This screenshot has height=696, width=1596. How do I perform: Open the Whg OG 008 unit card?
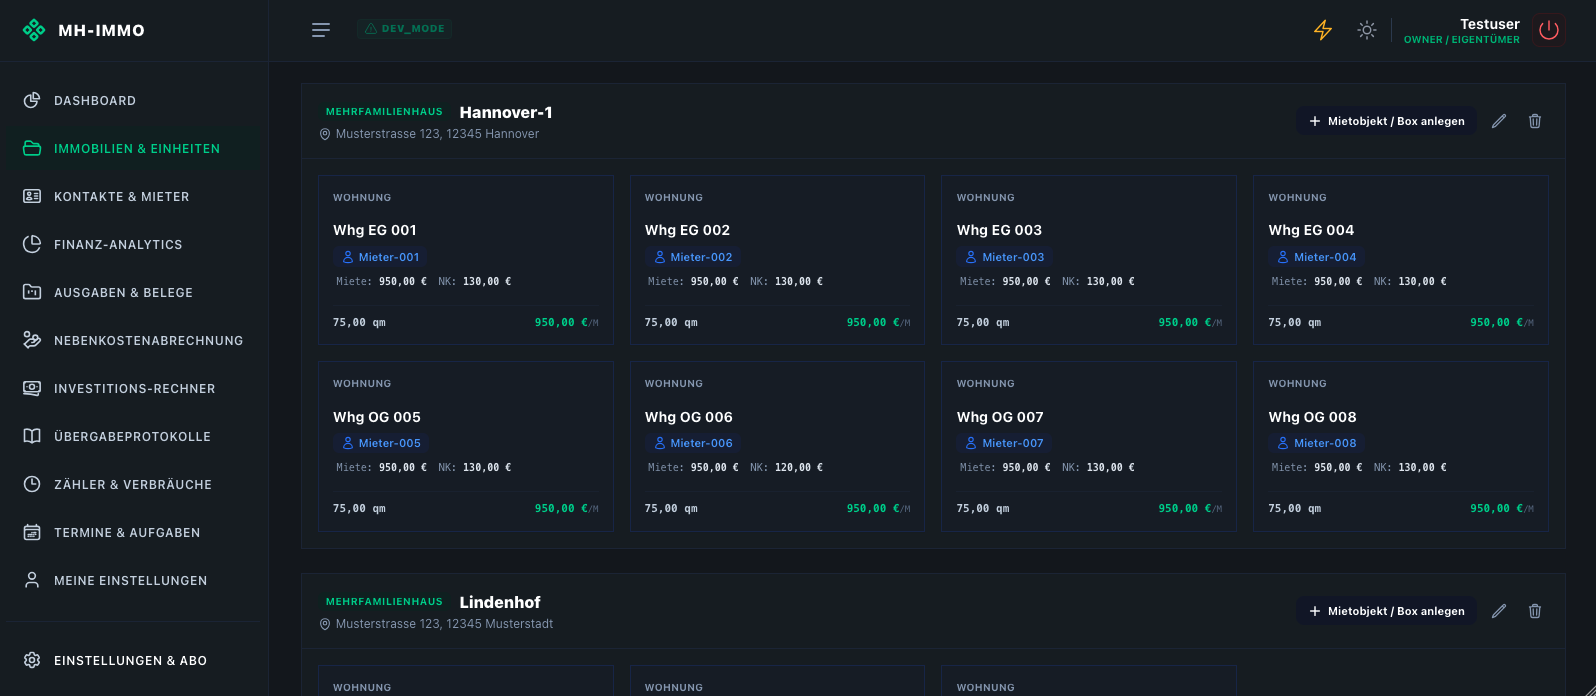(x=1401, y=446)
